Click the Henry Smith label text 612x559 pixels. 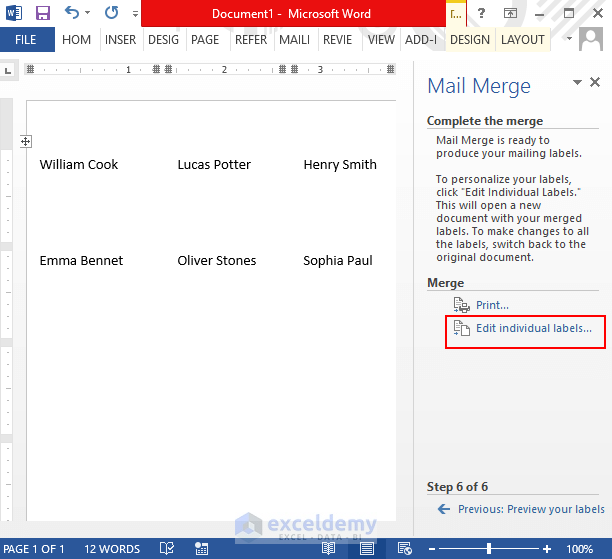340,164
